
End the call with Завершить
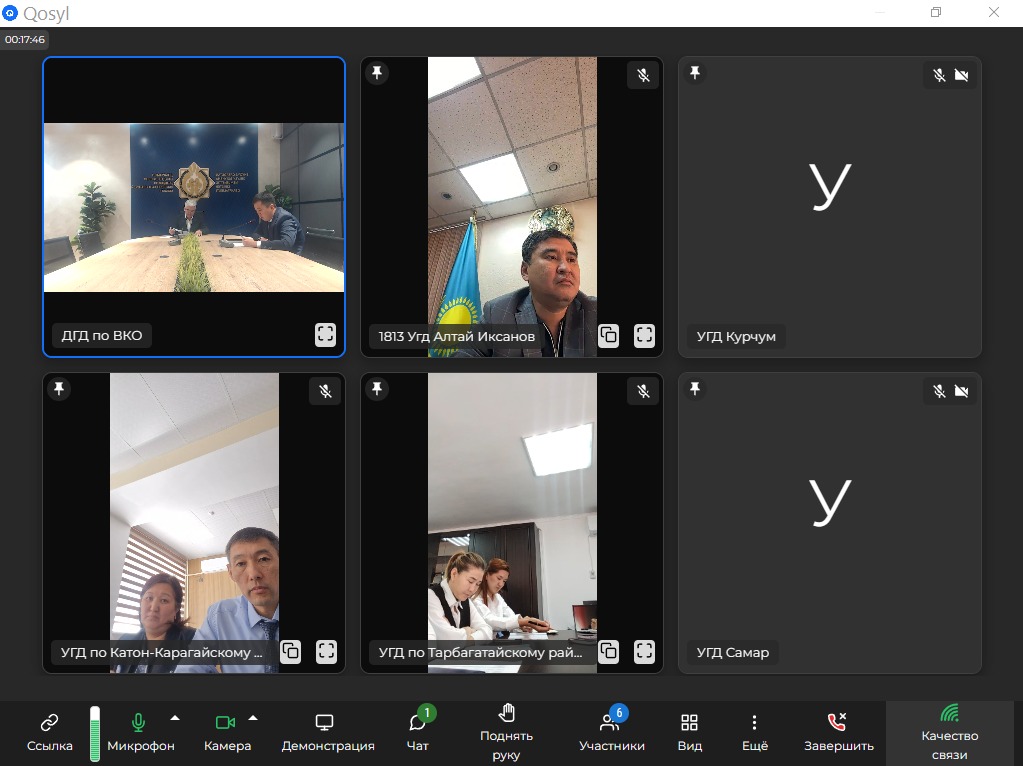pos(838,732)
